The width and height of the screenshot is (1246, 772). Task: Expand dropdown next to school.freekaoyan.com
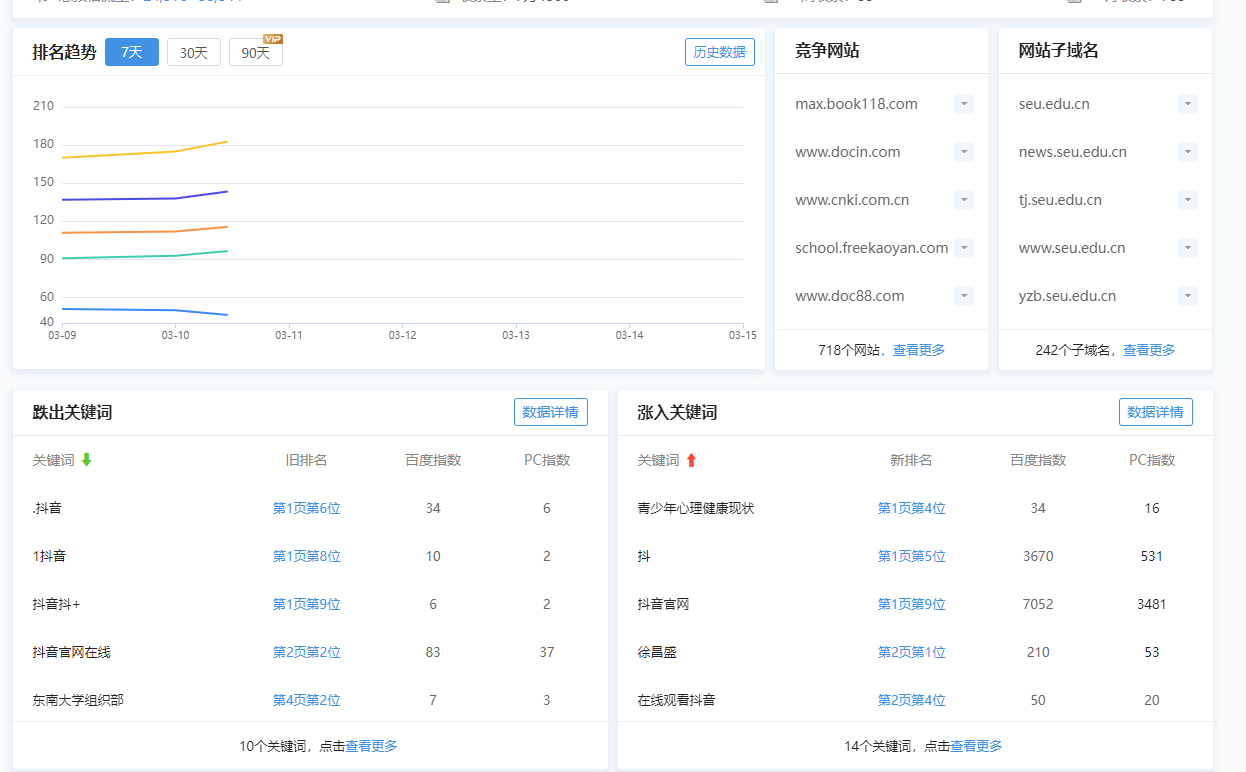click(x=964, y=248)
